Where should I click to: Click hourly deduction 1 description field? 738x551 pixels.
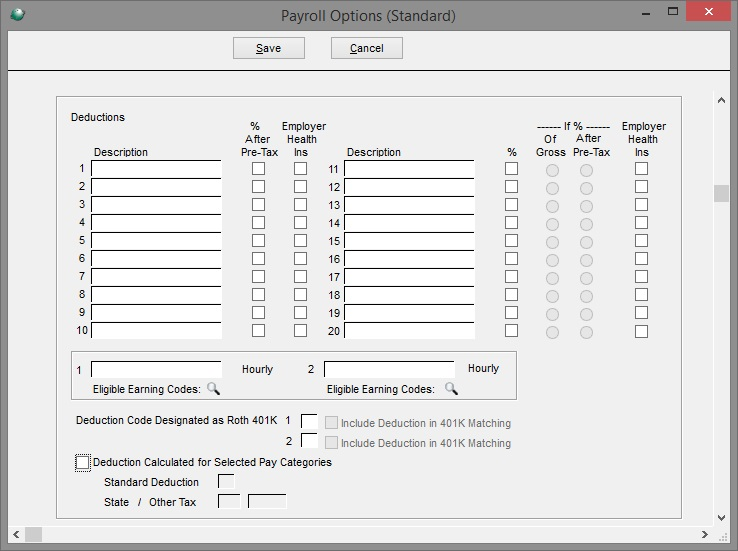click(x=156, y=369)
